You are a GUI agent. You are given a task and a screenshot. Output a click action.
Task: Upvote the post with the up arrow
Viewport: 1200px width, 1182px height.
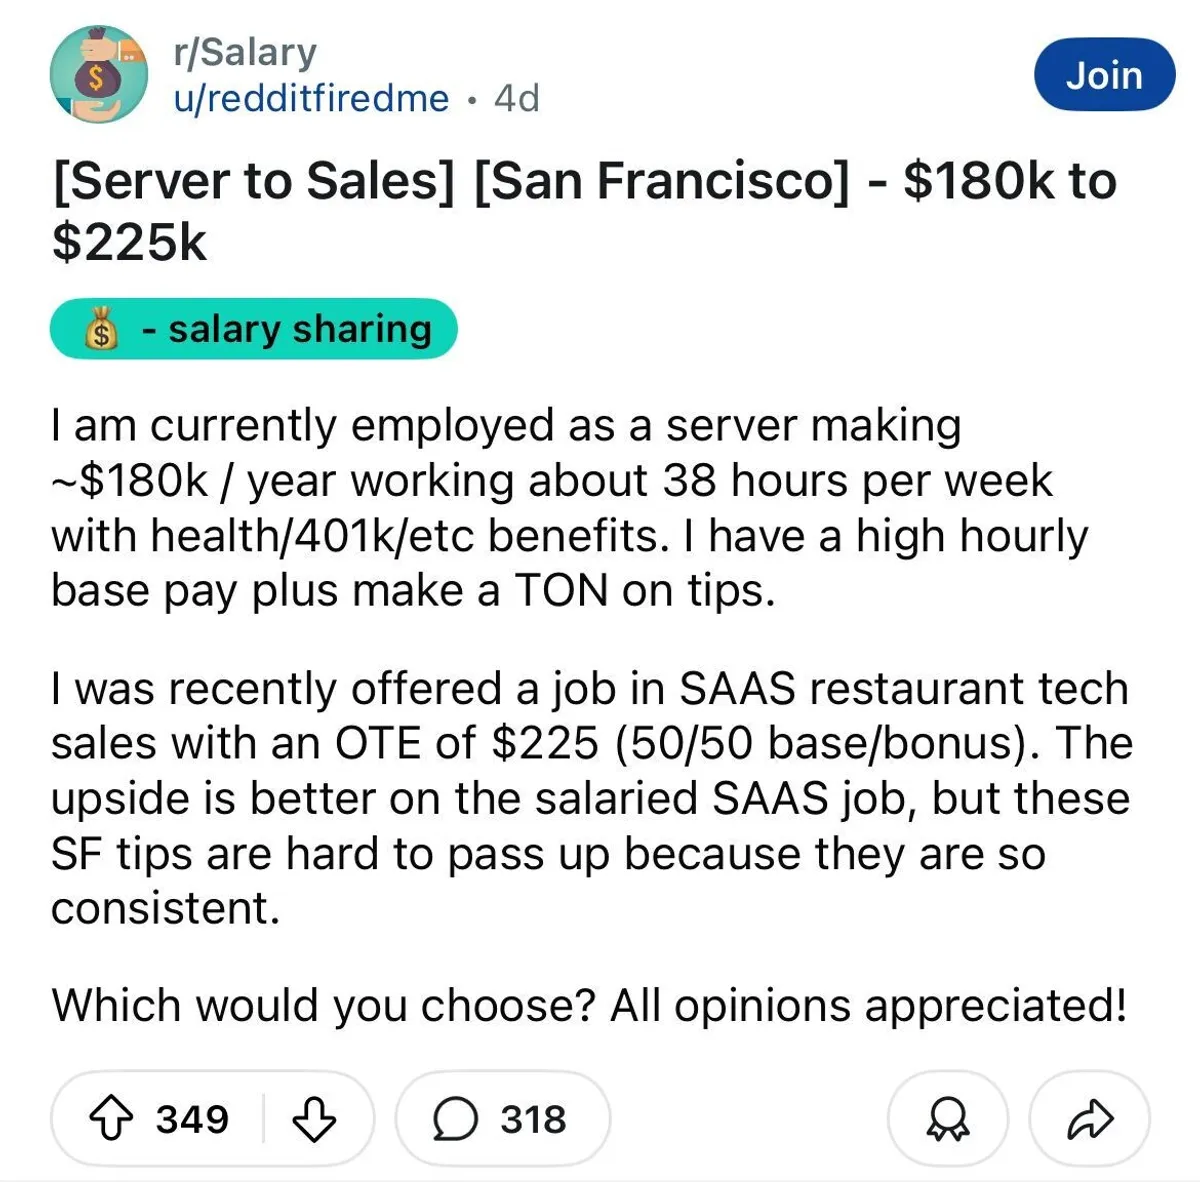[x=110, y=1119]
